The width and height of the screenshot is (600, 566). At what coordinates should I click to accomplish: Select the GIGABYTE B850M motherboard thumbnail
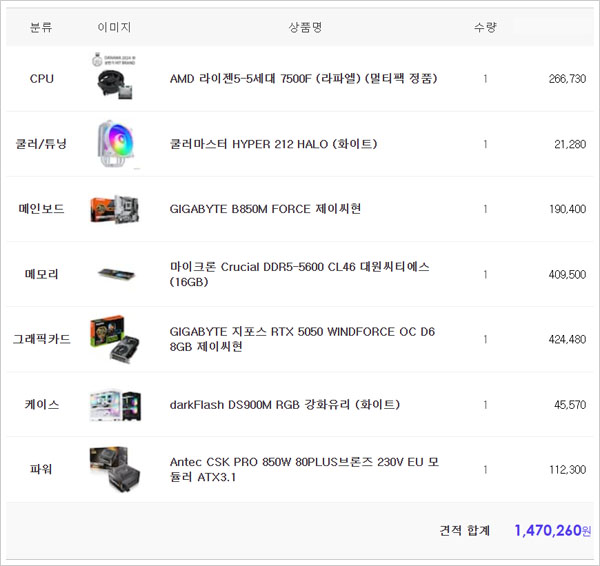click(x=114, y=209)
